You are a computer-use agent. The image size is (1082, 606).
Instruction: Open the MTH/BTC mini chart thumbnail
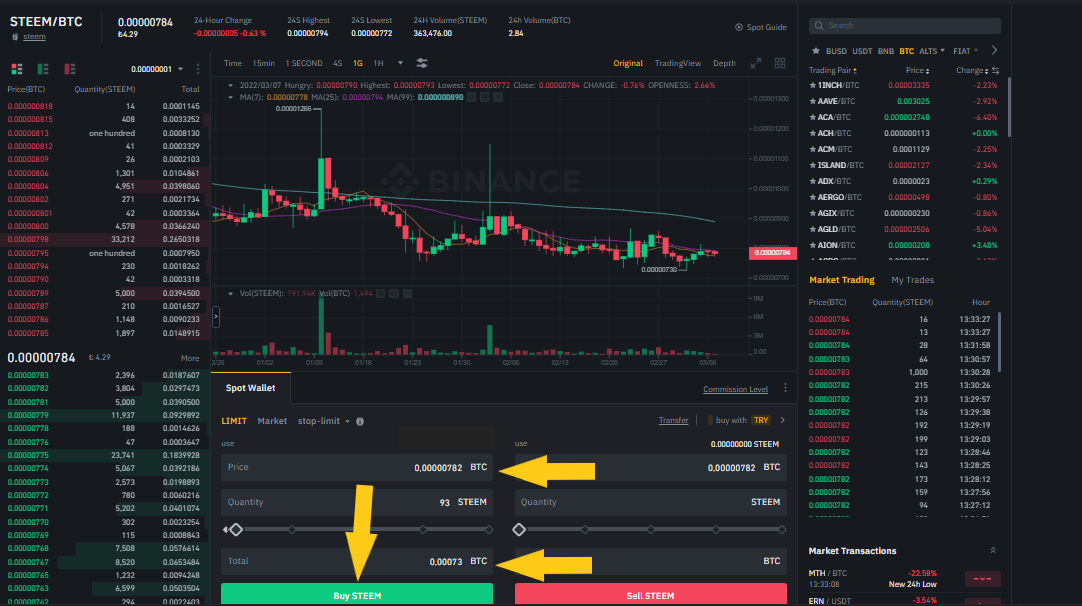point(982,578)
